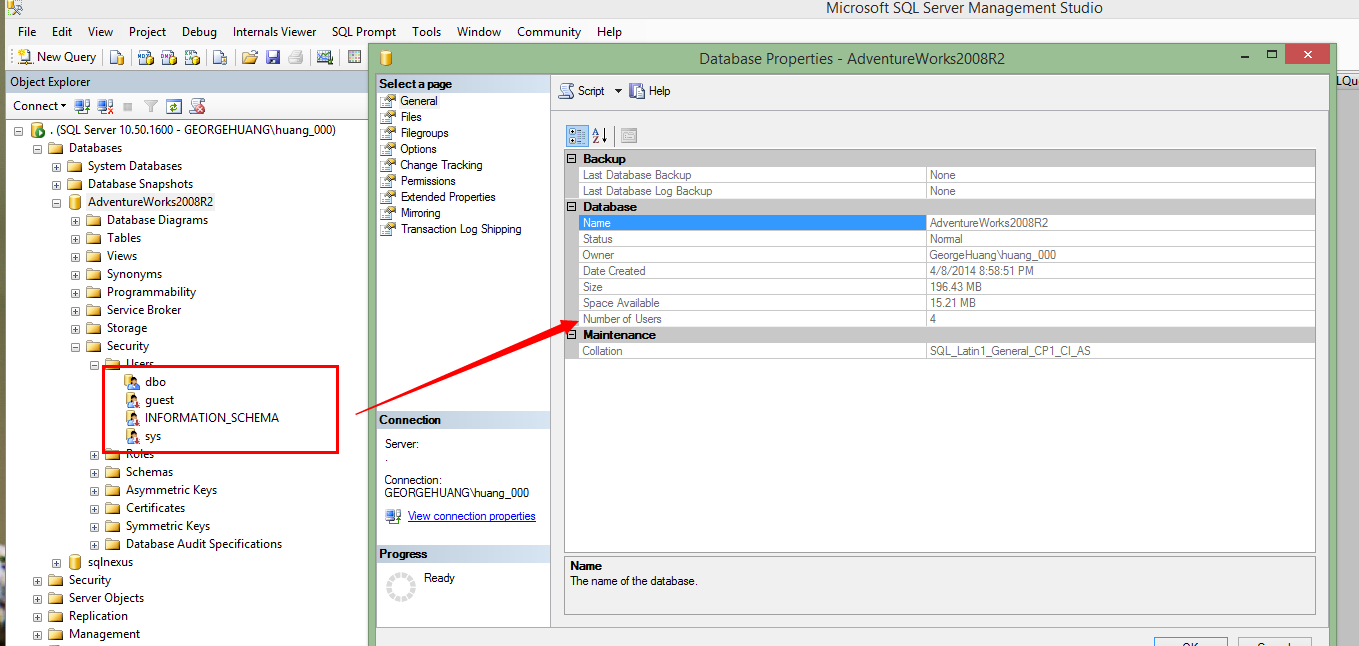Select the Certificates folder in the tree
Viewport: 1359px width, 646px height.
pos(155,508)
